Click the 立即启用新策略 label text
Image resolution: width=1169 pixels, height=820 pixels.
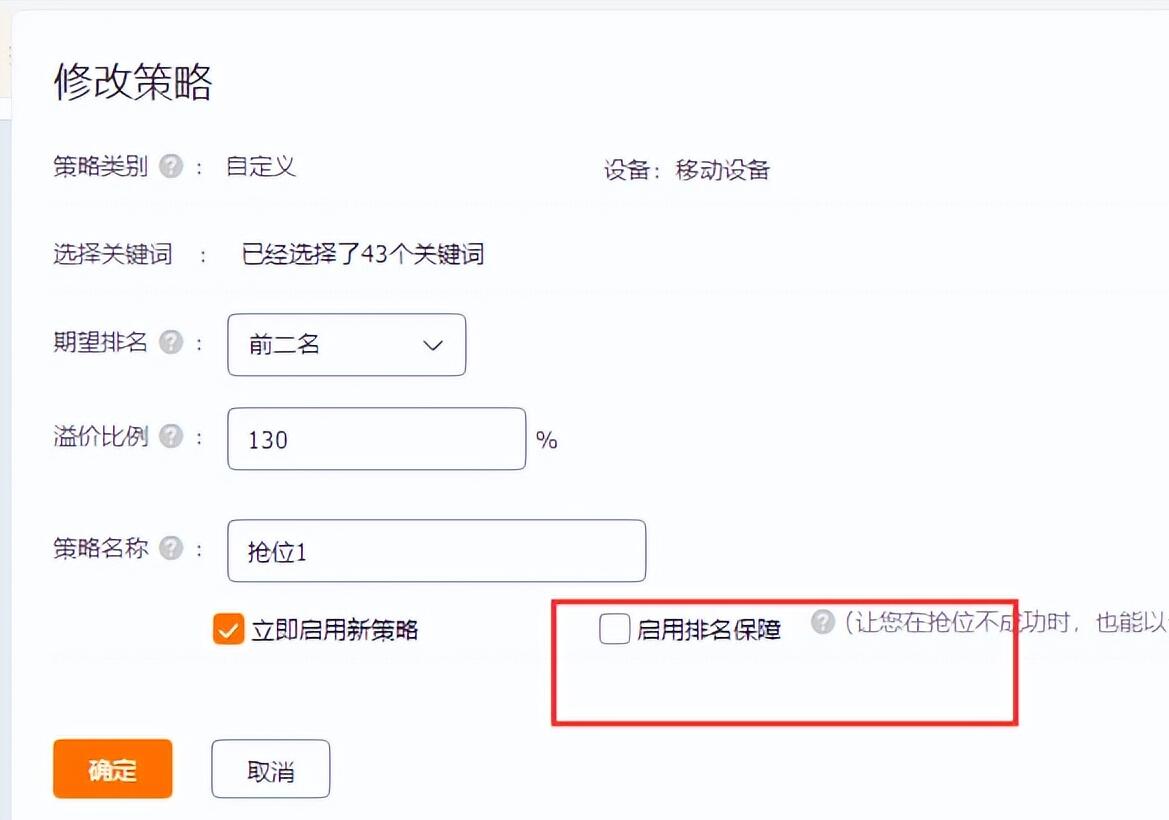click(335, 630)
